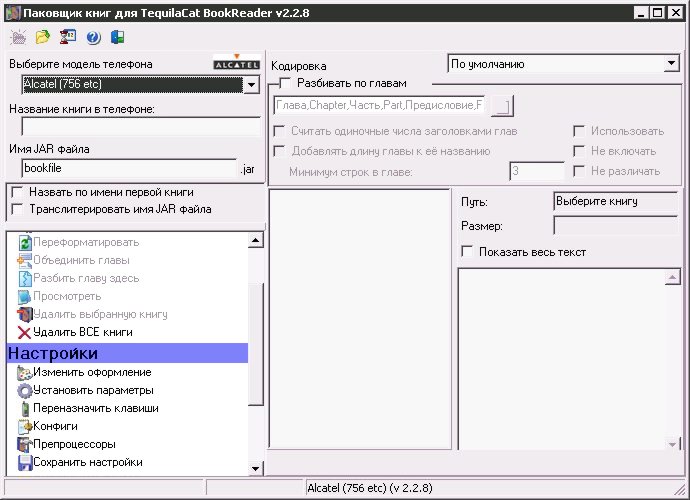690x500 pixels.
Task: Click the blue door exit icon
Action: coord(117,37)
